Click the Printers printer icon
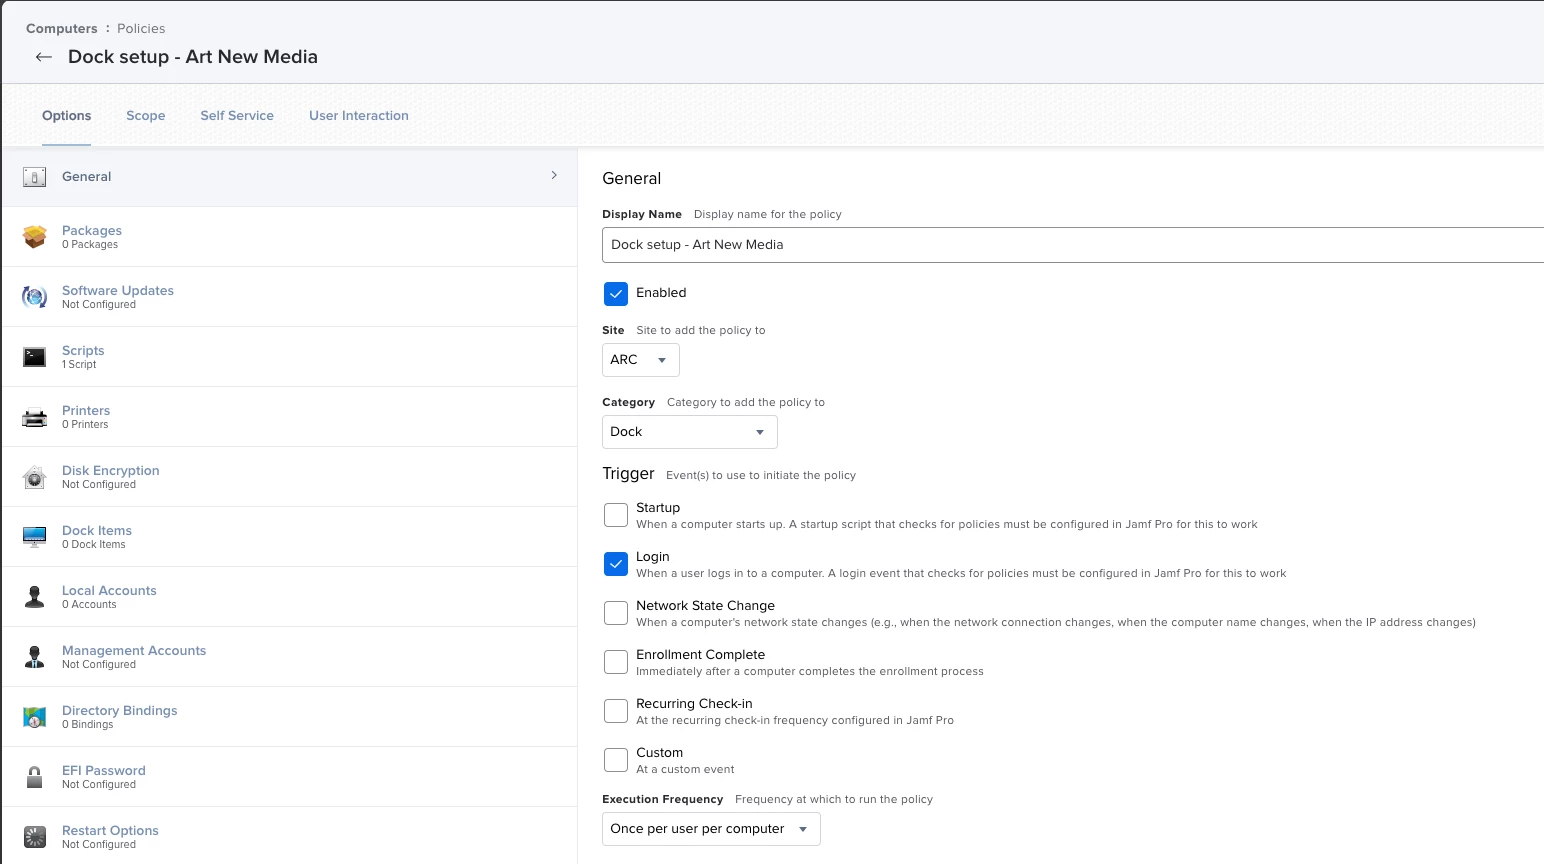 point(35,417)
